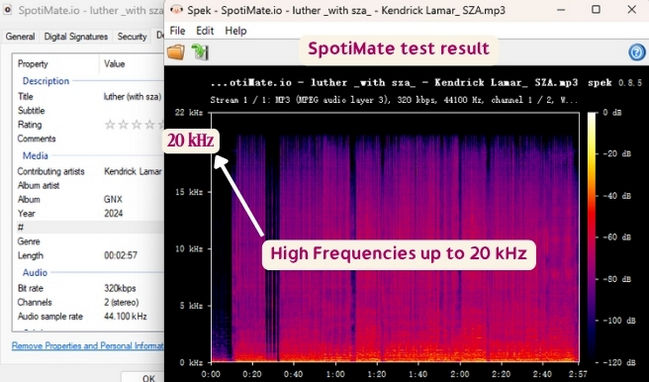Set star rating on the Rating row
Screen dimensions: 649x382
click(x=134, y=125)
